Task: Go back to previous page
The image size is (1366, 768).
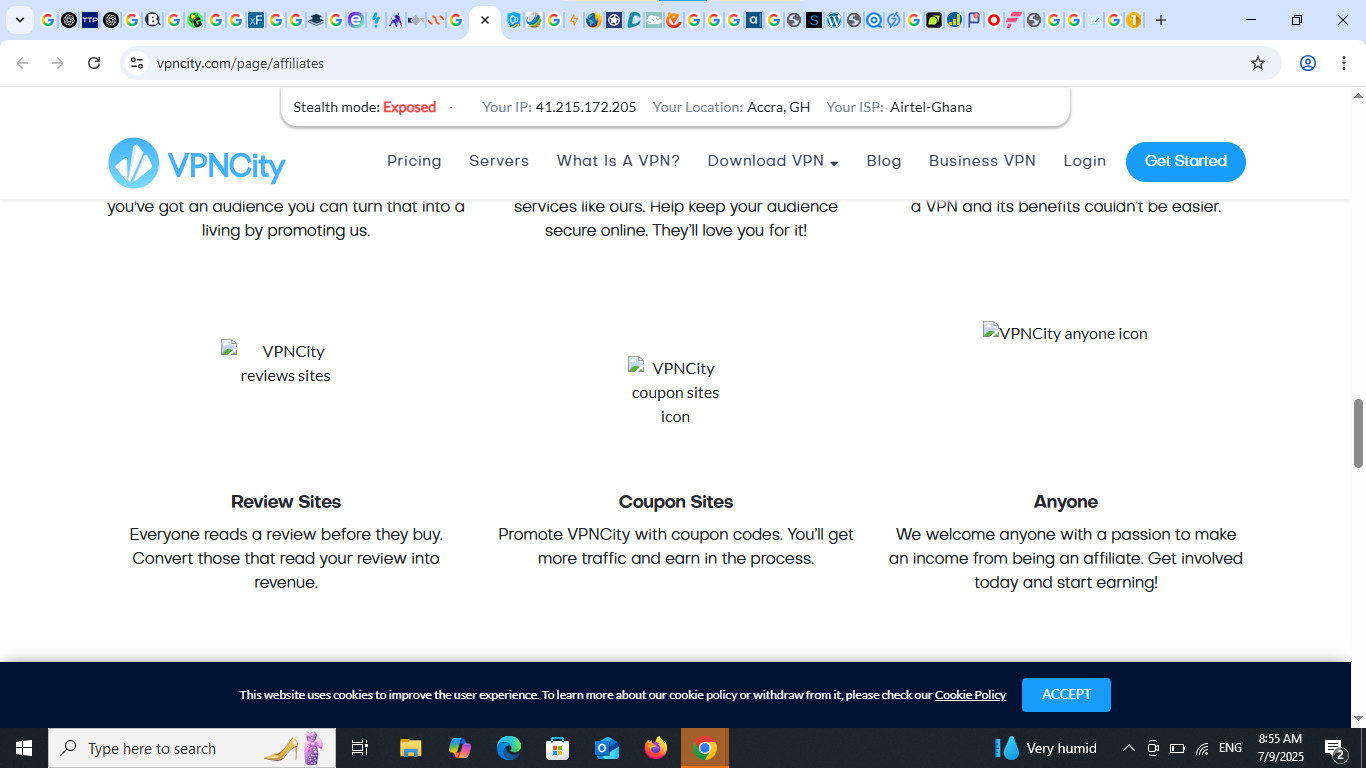Action: click(x=22, y=63)
